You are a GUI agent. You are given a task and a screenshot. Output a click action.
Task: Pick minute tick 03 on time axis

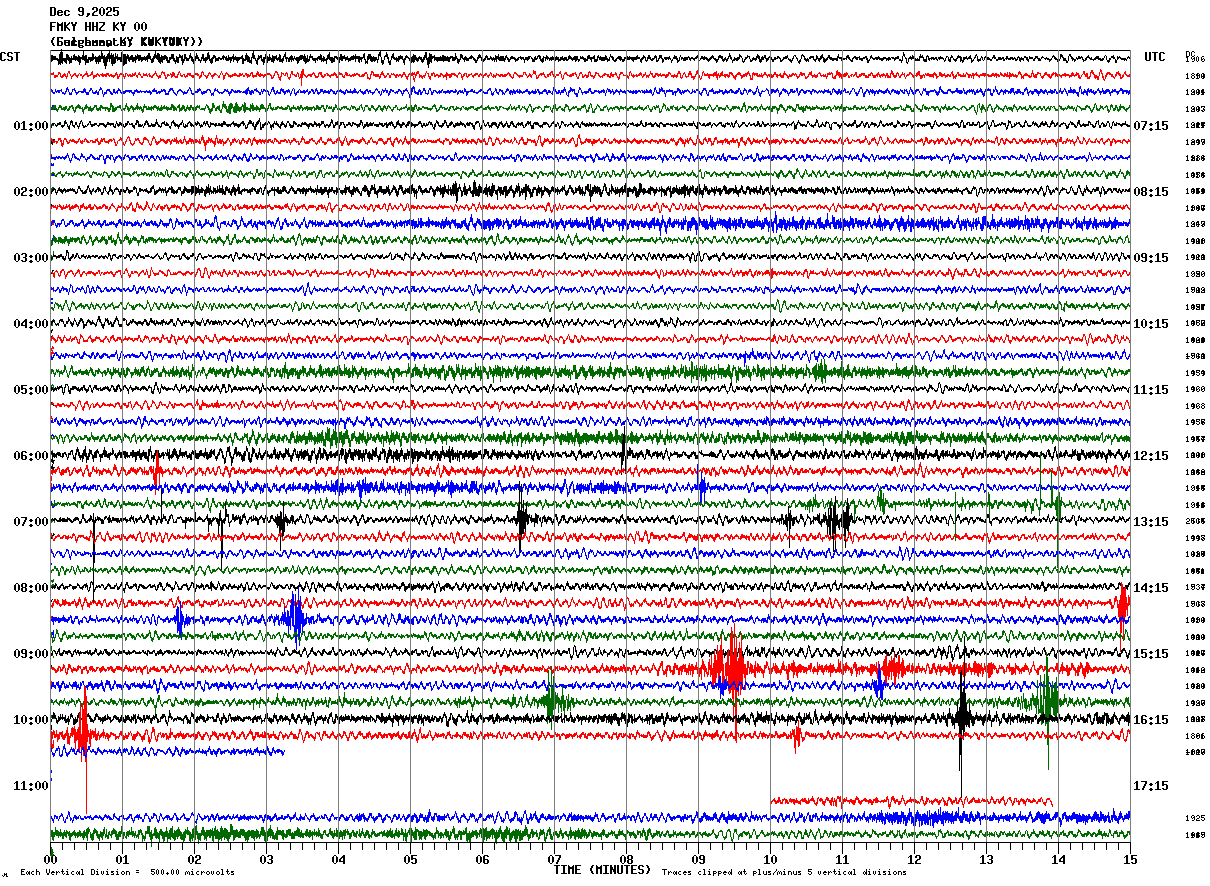pyautogui.click(x=267, y=859)
